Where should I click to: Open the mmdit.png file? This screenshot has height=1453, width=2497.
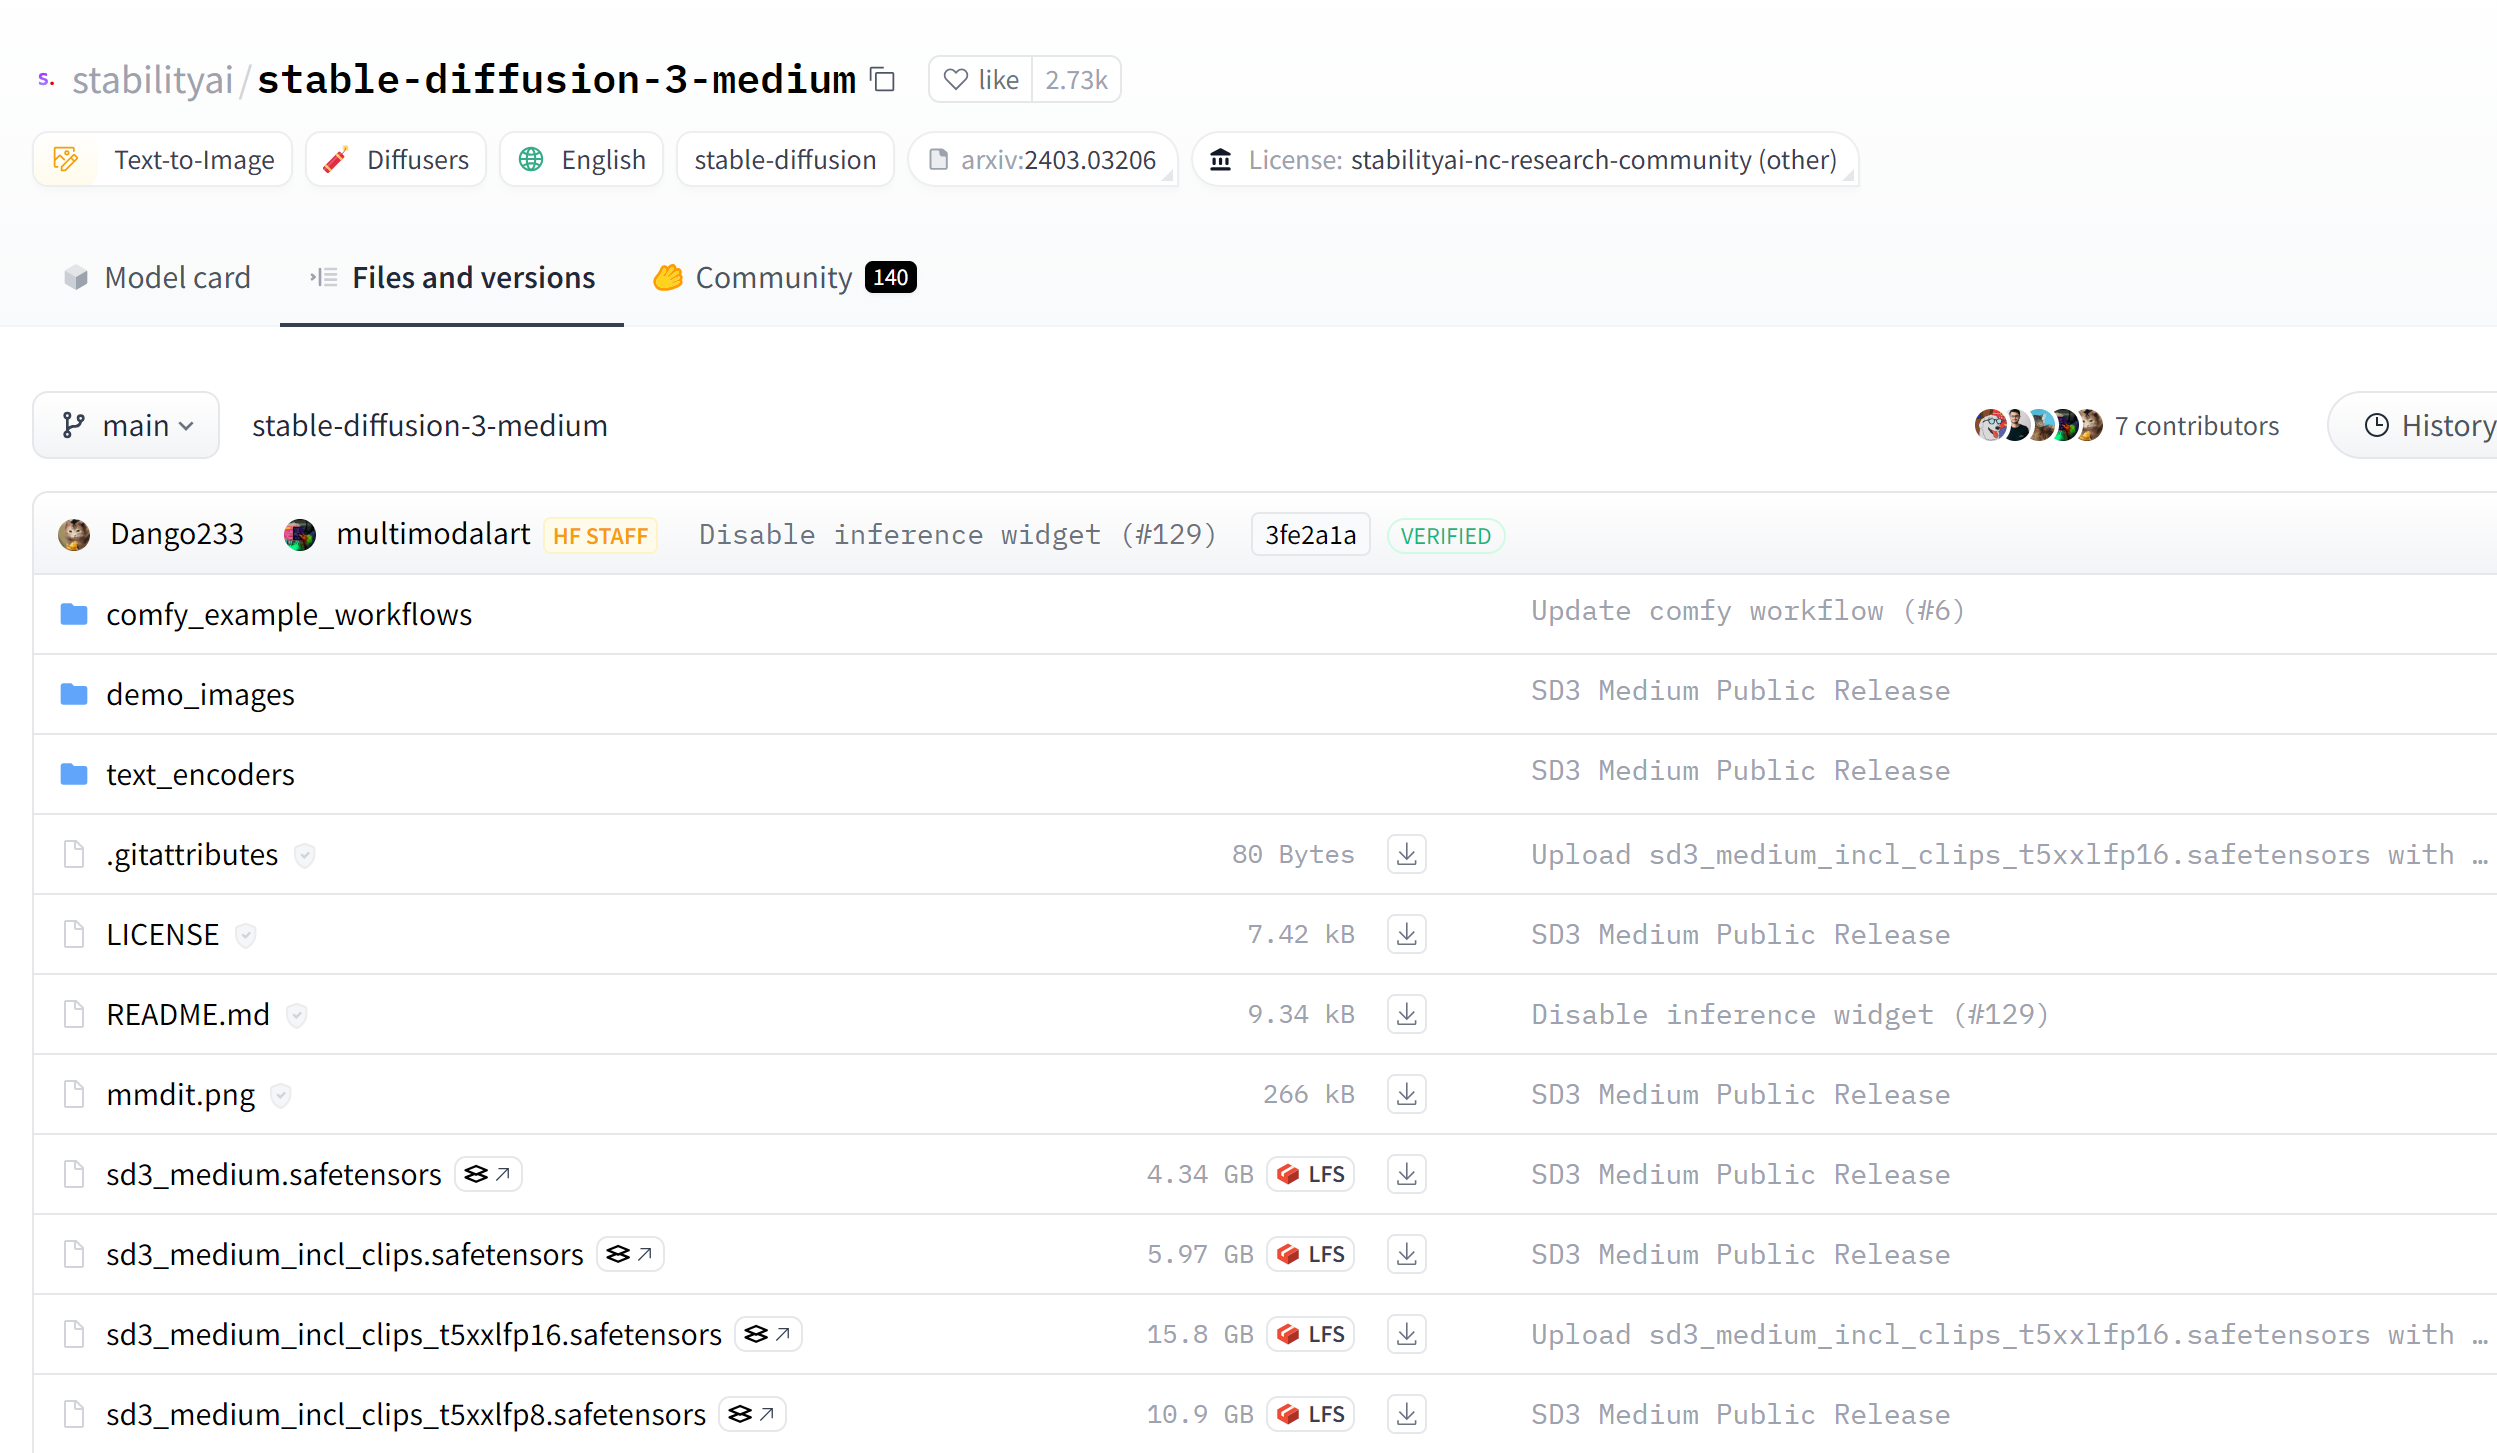tap(181, 1094)
